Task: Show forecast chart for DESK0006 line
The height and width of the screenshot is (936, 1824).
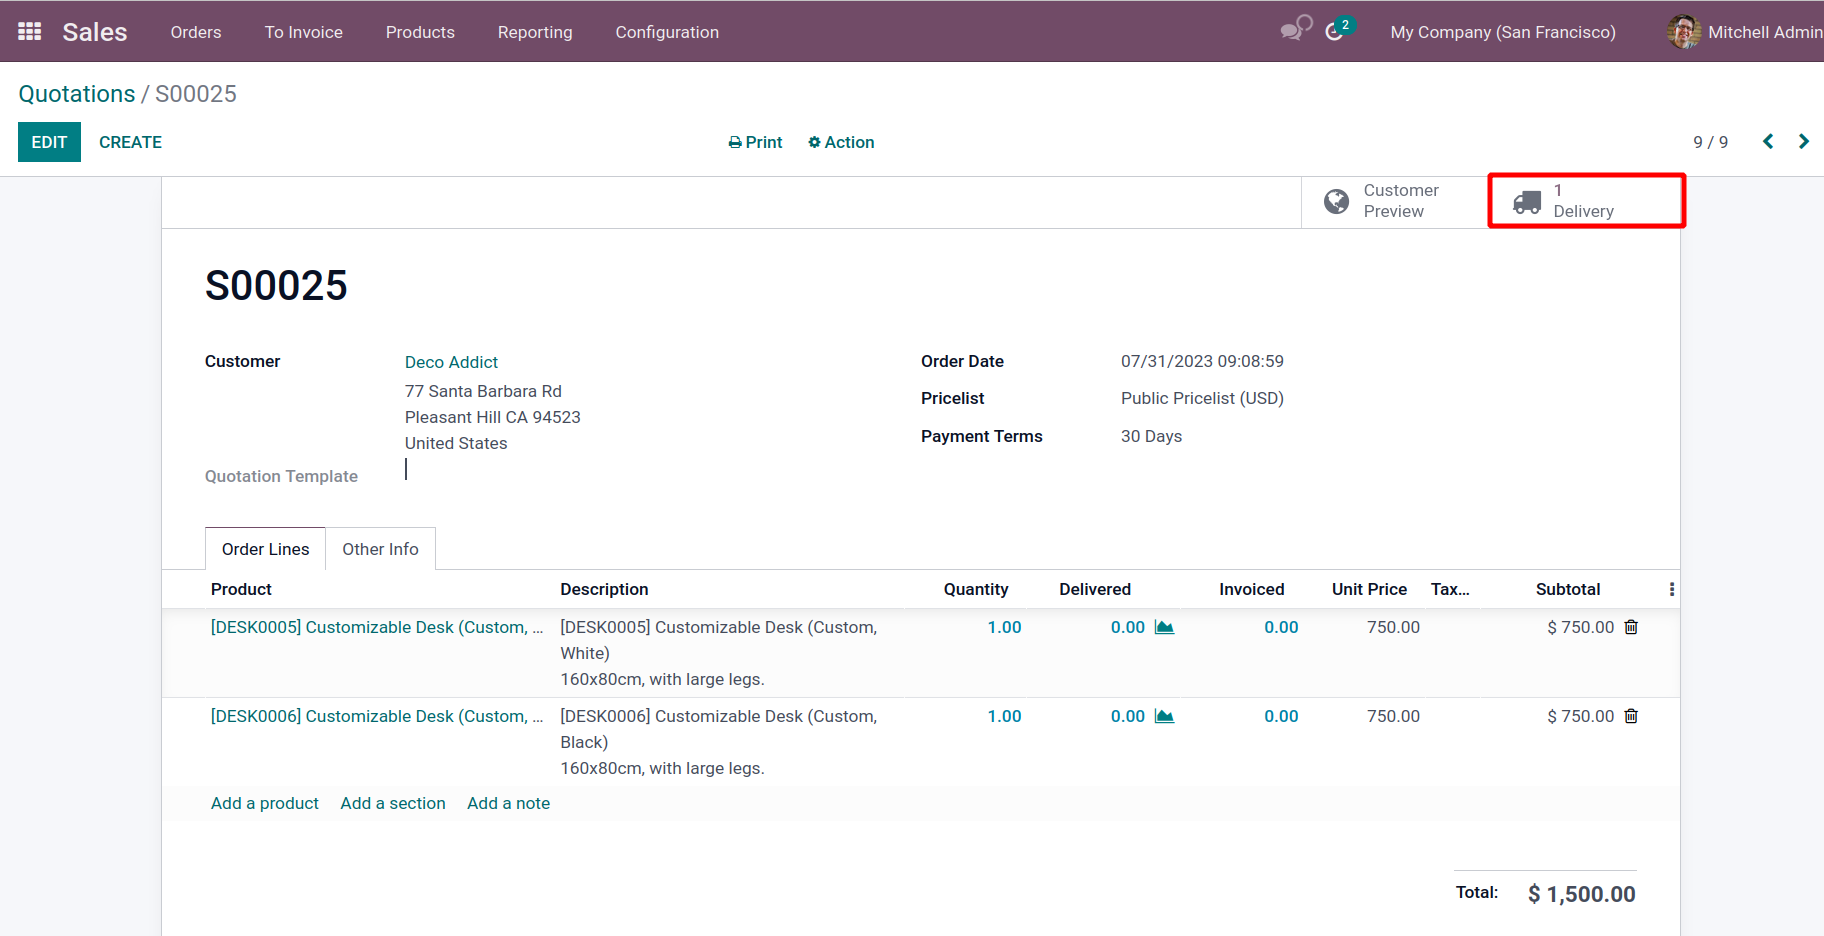Action: 1164,716
